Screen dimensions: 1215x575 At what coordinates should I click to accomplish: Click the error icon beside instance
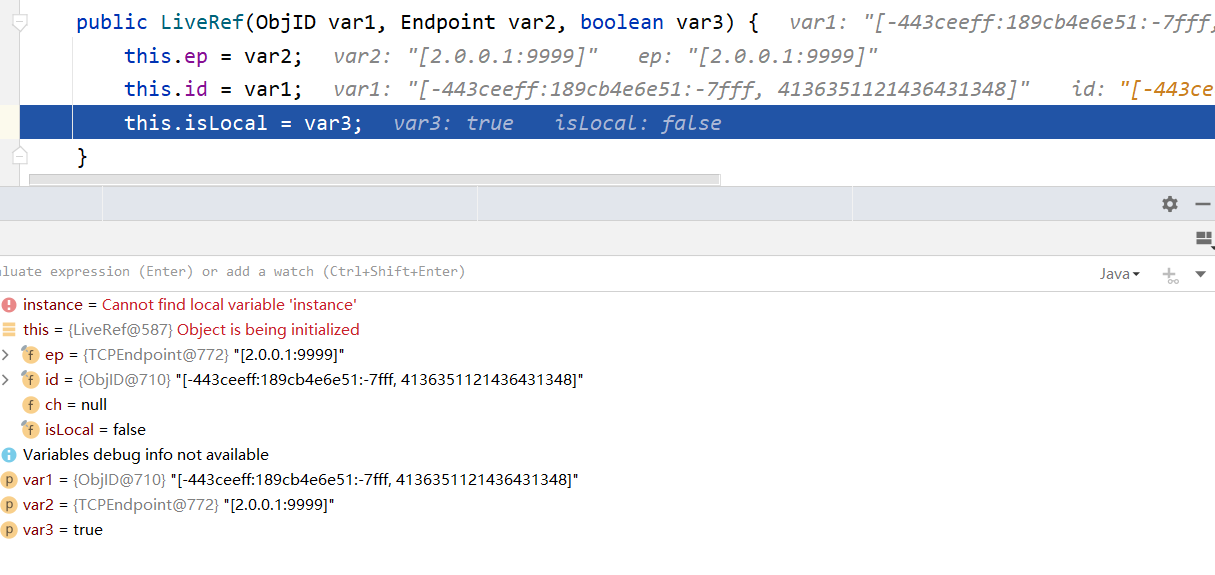tap(9, 304)
